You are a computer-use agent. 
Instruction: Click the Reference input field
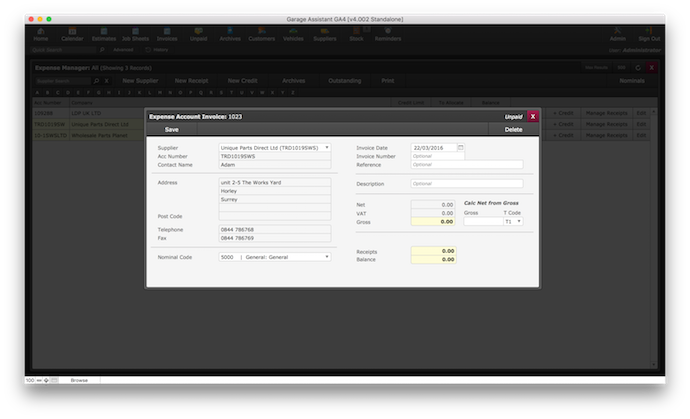coord(466,165)
